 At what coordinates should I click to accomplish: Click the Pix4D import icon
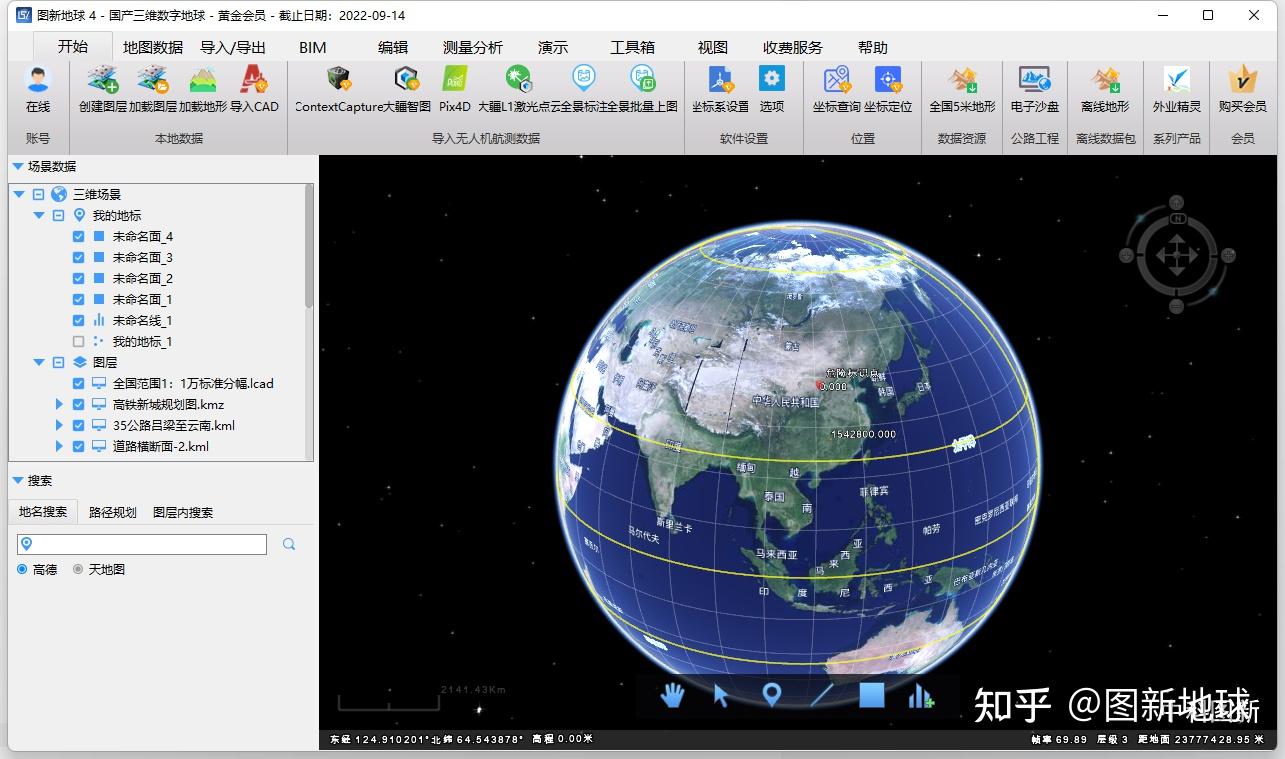(455, 79)
